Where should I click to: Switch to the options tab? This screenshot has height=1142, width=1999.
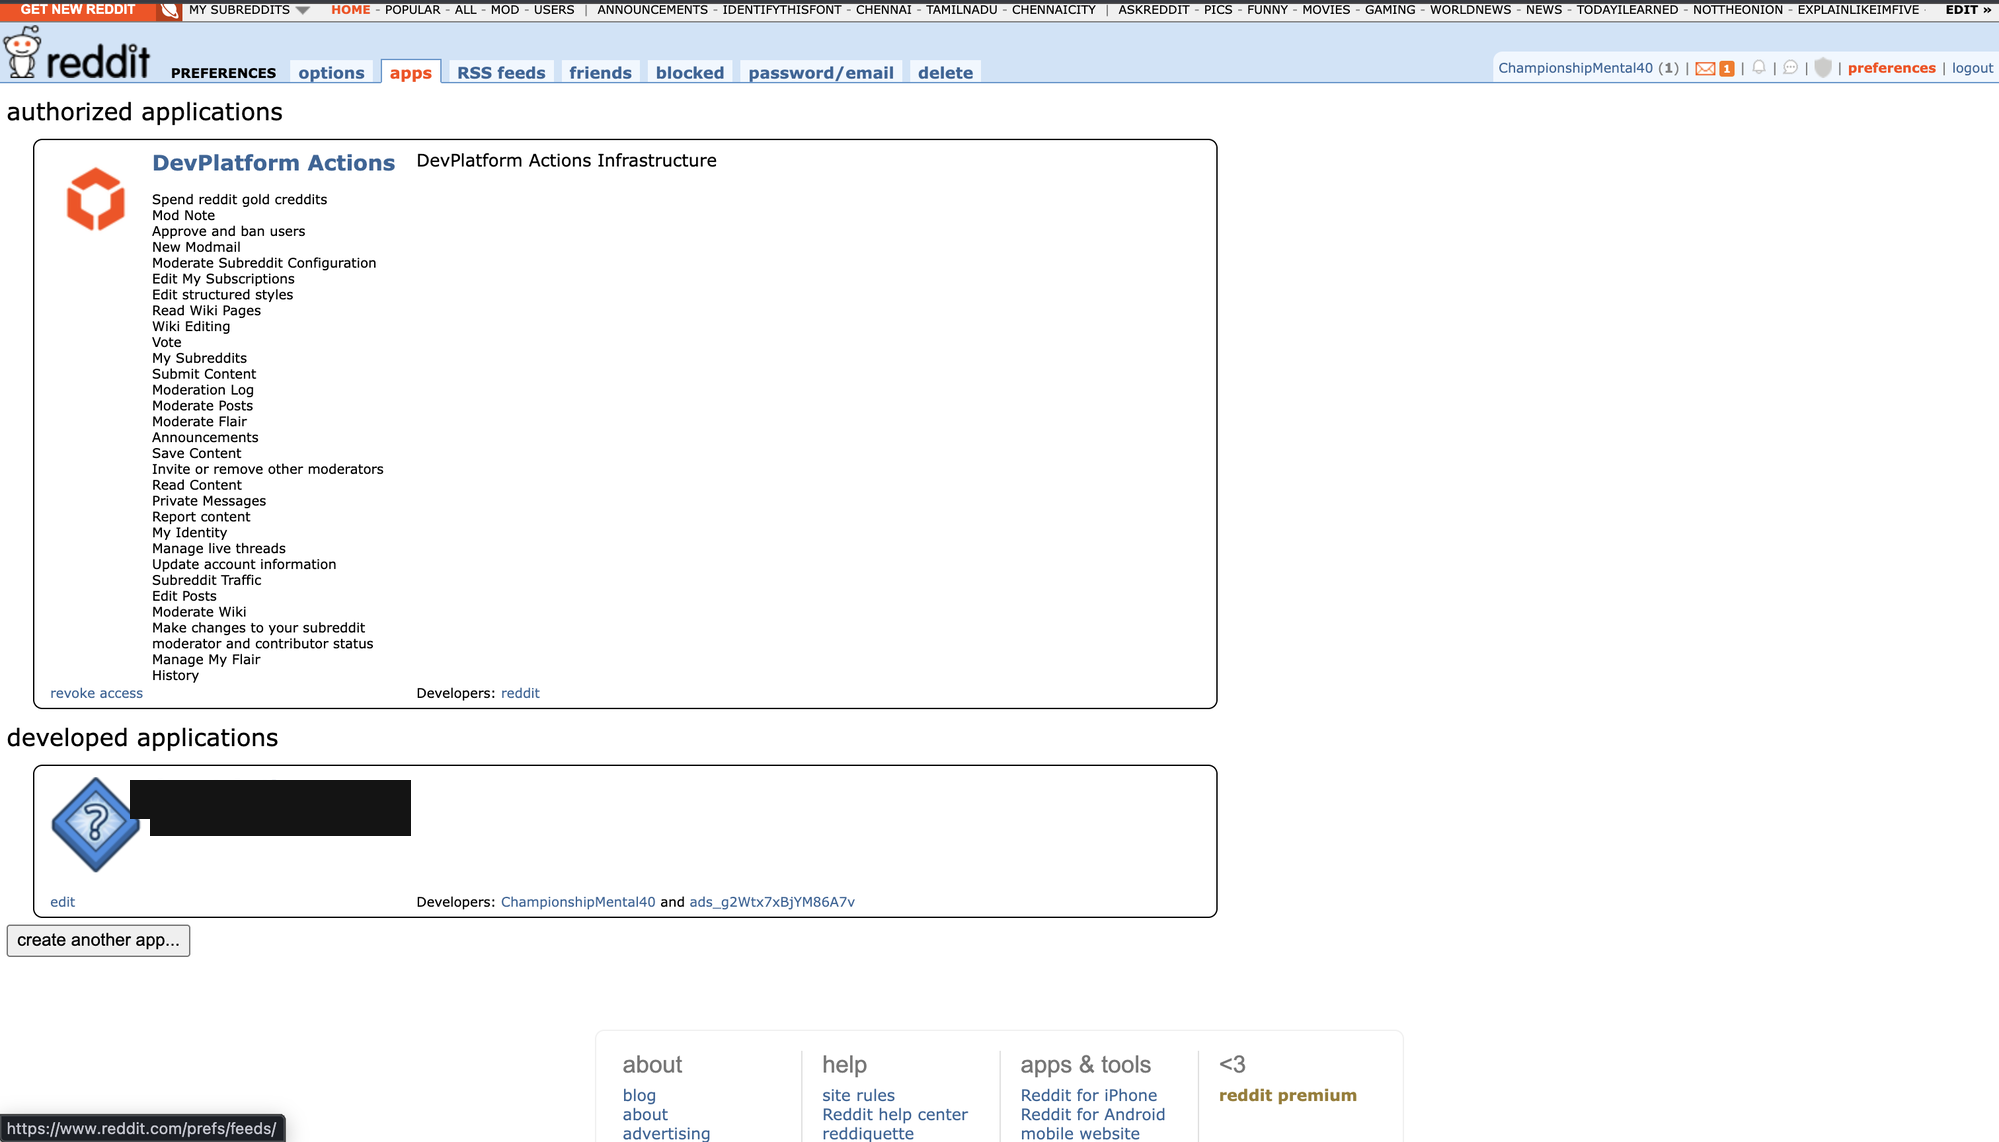click(x=331, y=72)
